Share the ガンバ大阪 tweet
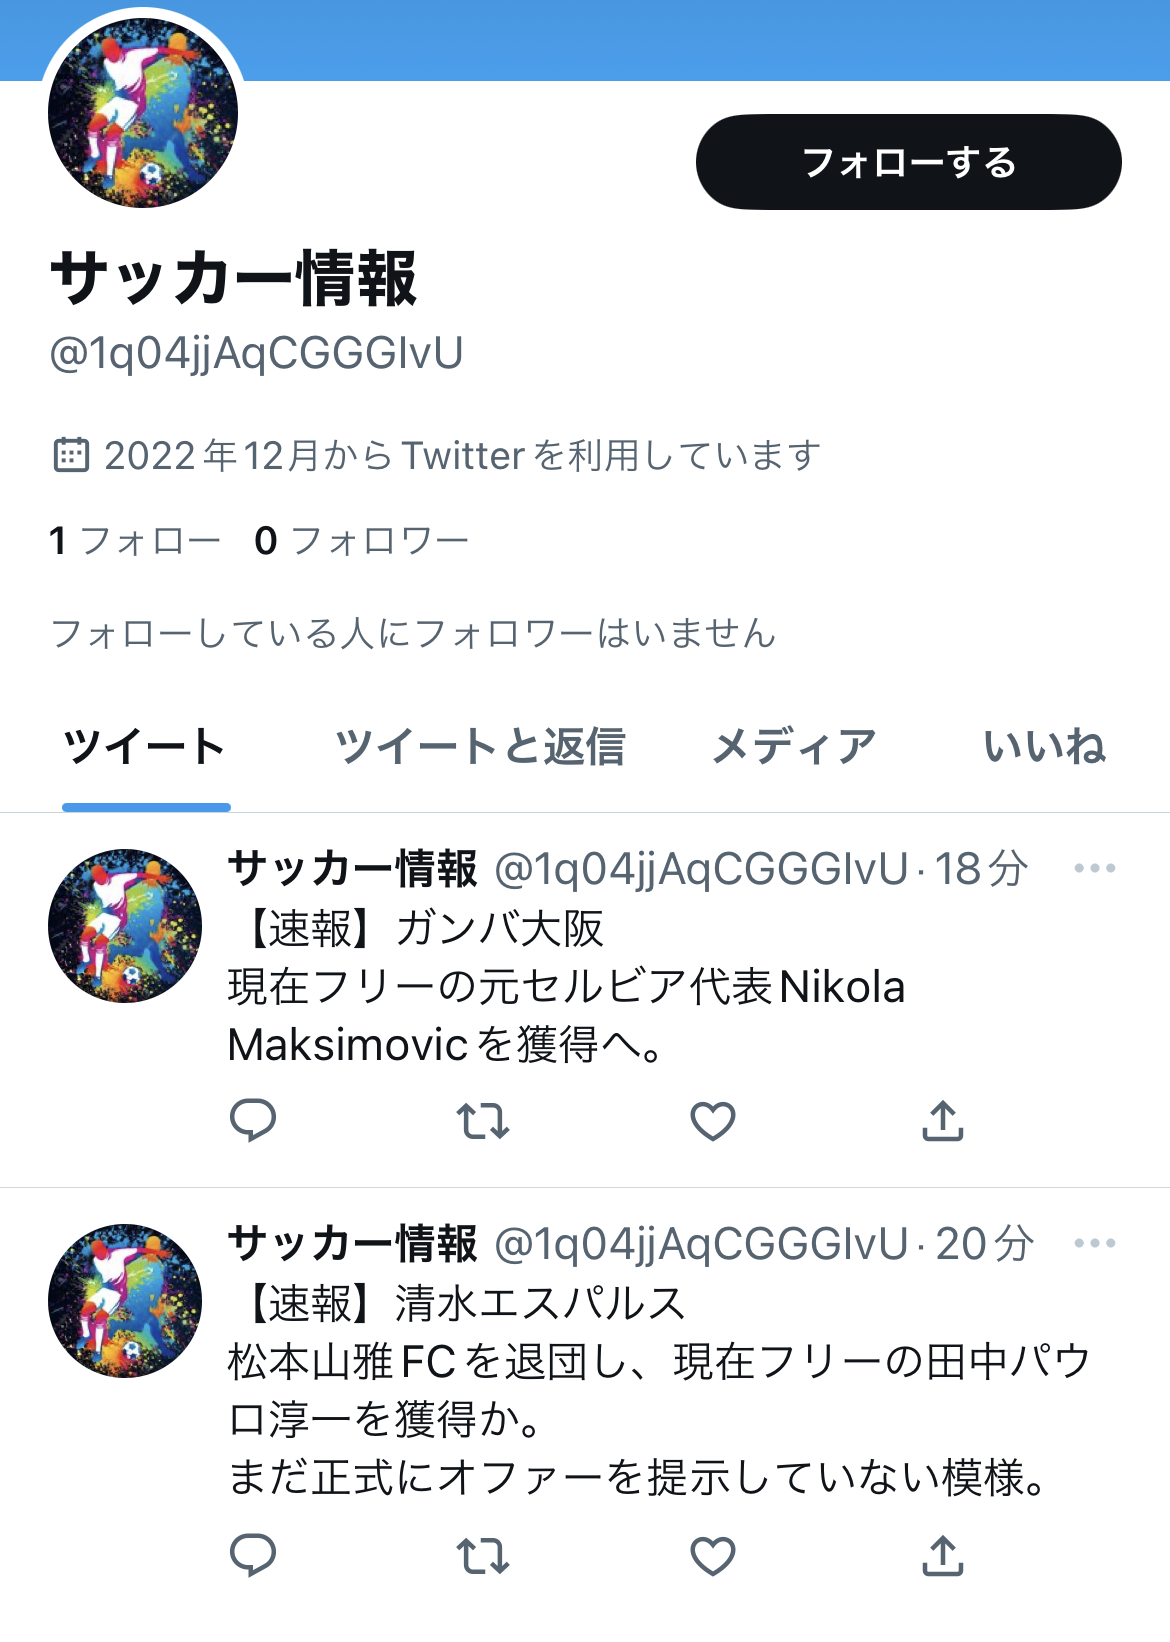1170x1642 pixels. pos(942,1121)
